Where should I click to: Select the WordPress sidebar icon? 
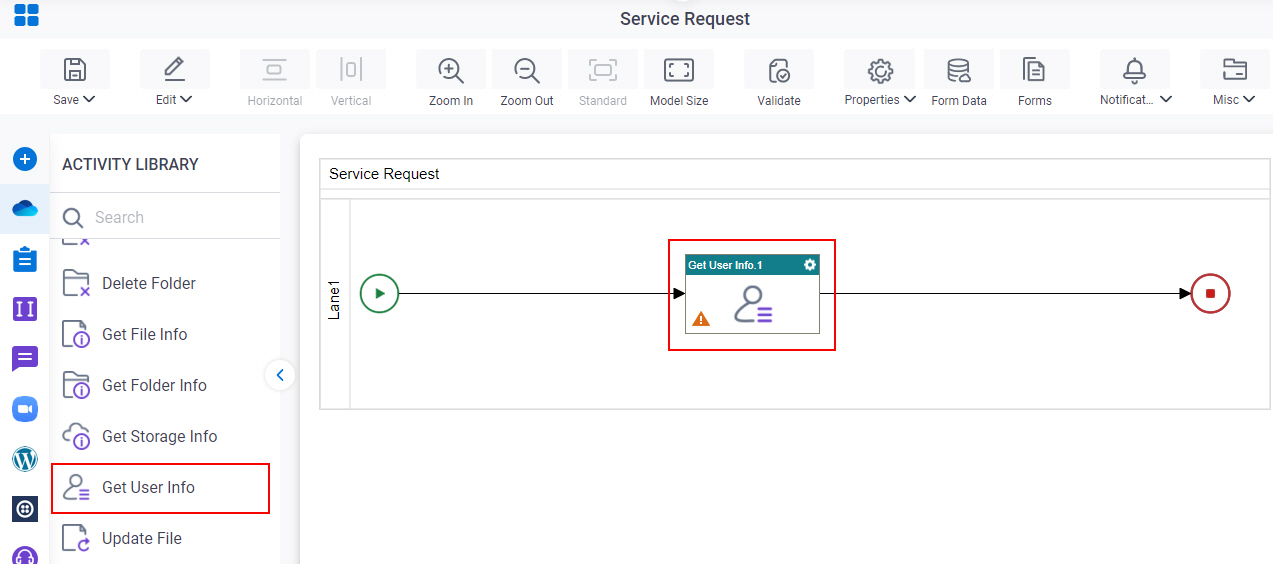pos(25,459)
